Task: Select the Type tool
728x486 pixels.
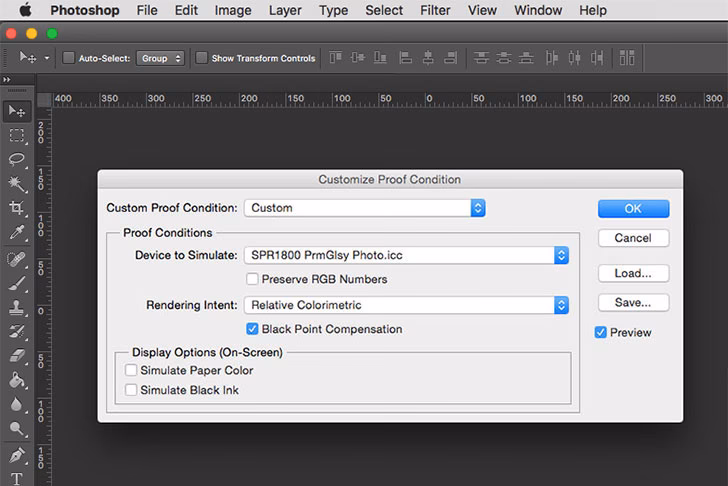Action: tap(17, 478)
